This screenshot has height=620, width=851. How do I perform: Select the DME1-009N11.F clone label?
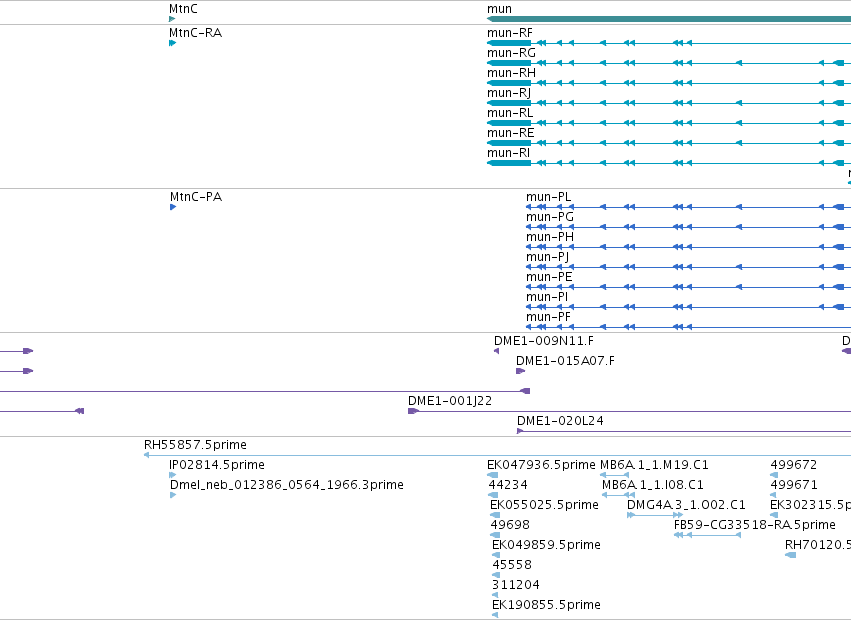tap(544, 341)
